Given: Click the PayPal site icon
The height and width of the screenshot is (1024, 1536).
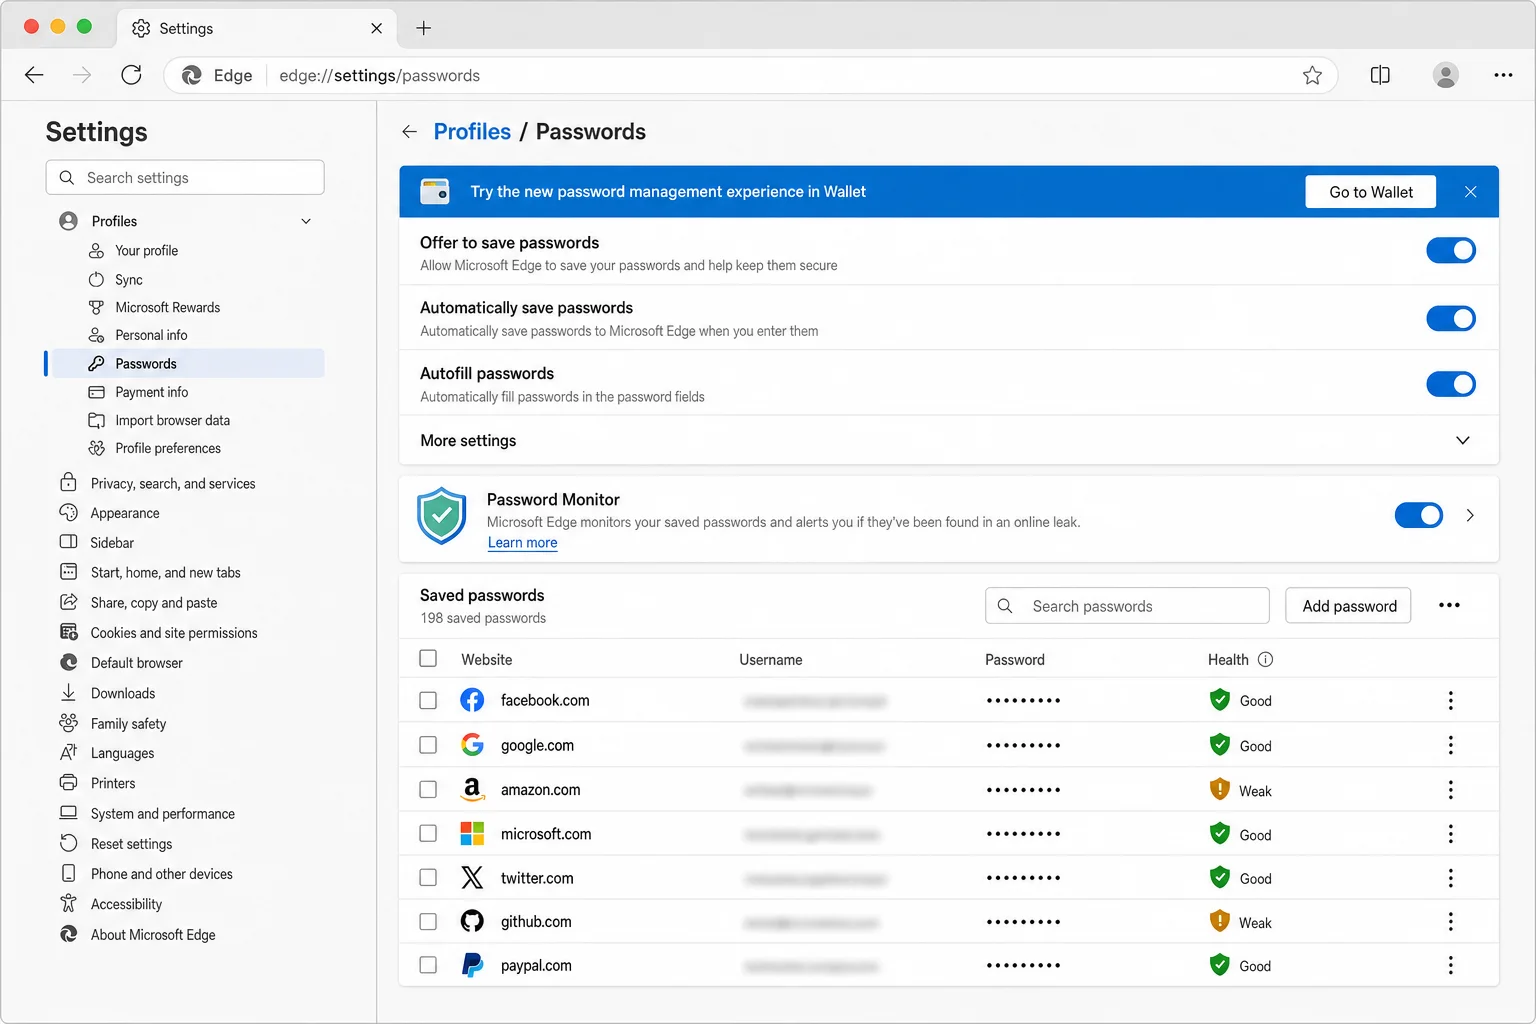Looking at the screenshot, I should pos(472,965).
